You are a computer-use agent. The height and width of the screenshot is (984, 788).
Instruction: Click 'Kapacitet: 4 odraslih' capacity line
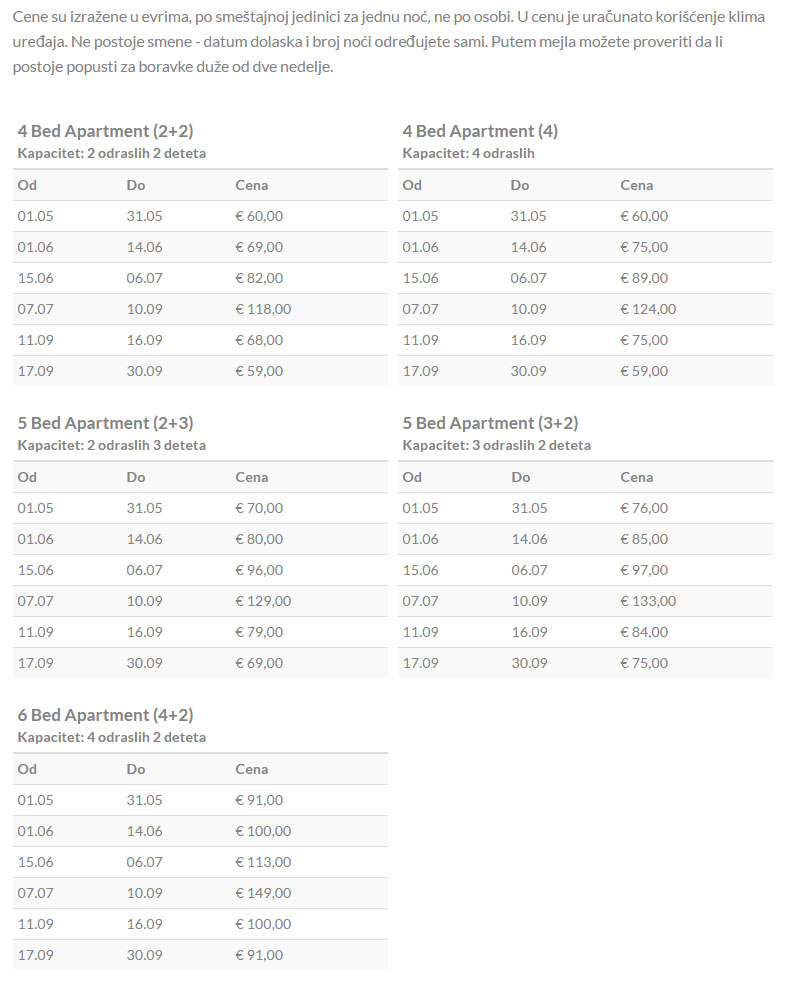tap(468, 153)
